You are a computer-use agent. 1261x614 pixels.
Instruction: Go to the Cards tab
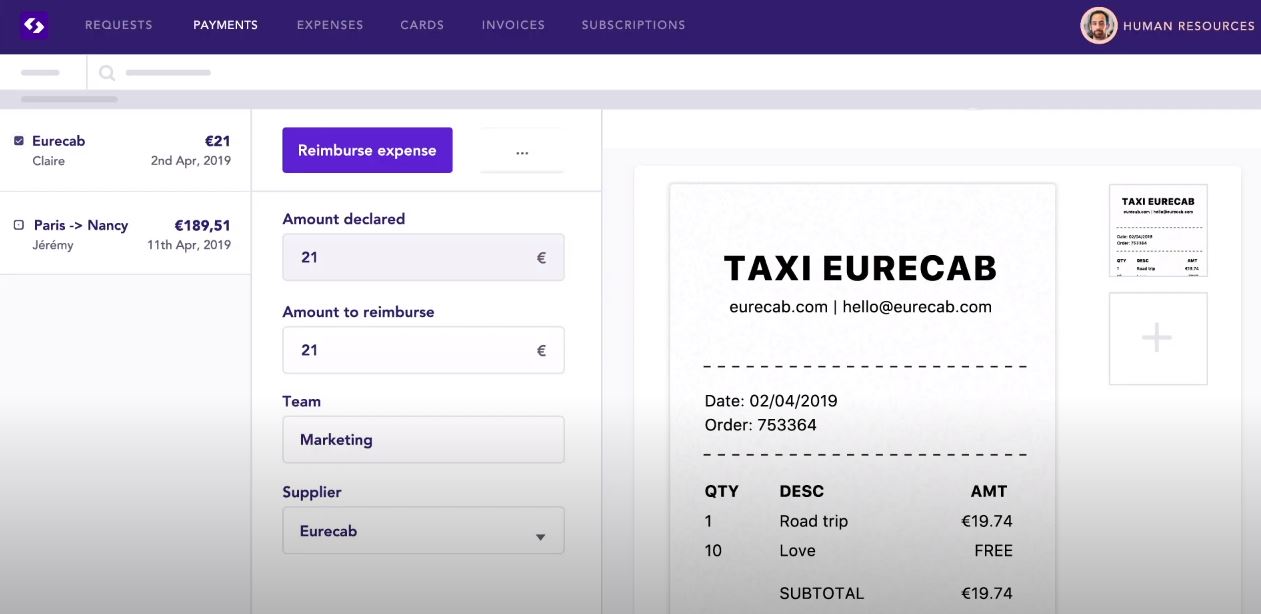(x=422, y=25)
